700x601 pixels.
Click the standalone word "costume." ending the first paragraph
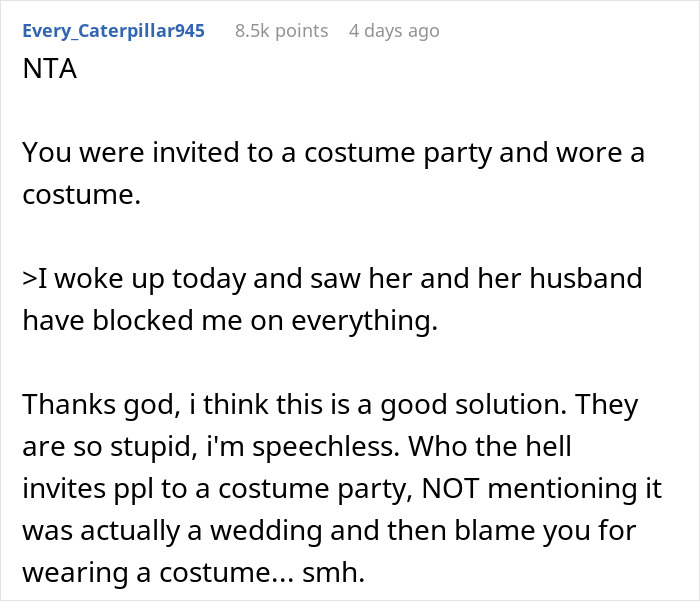(81, 193)
